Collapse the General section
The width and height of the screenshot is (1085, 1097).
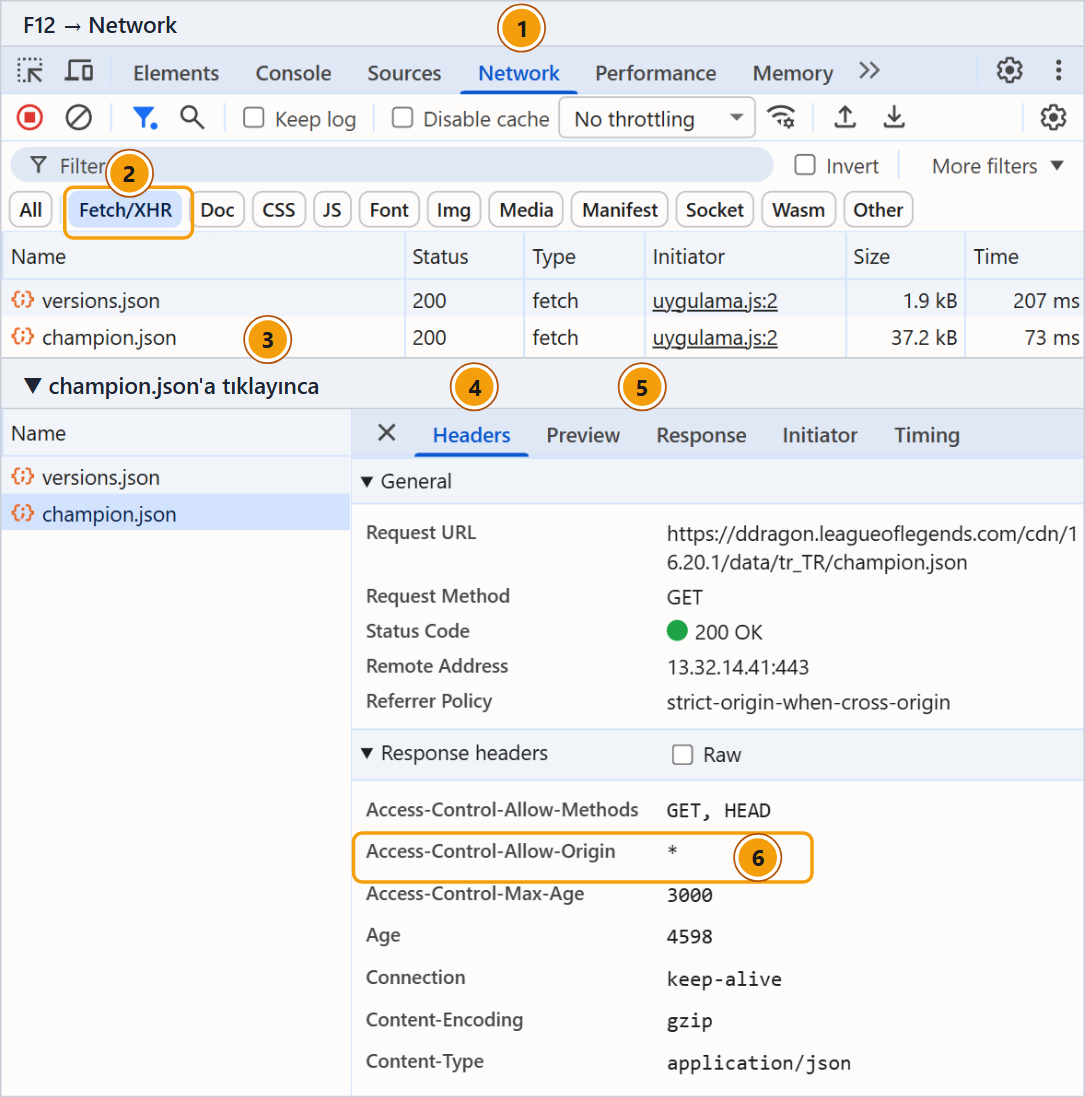click(367, 481)
